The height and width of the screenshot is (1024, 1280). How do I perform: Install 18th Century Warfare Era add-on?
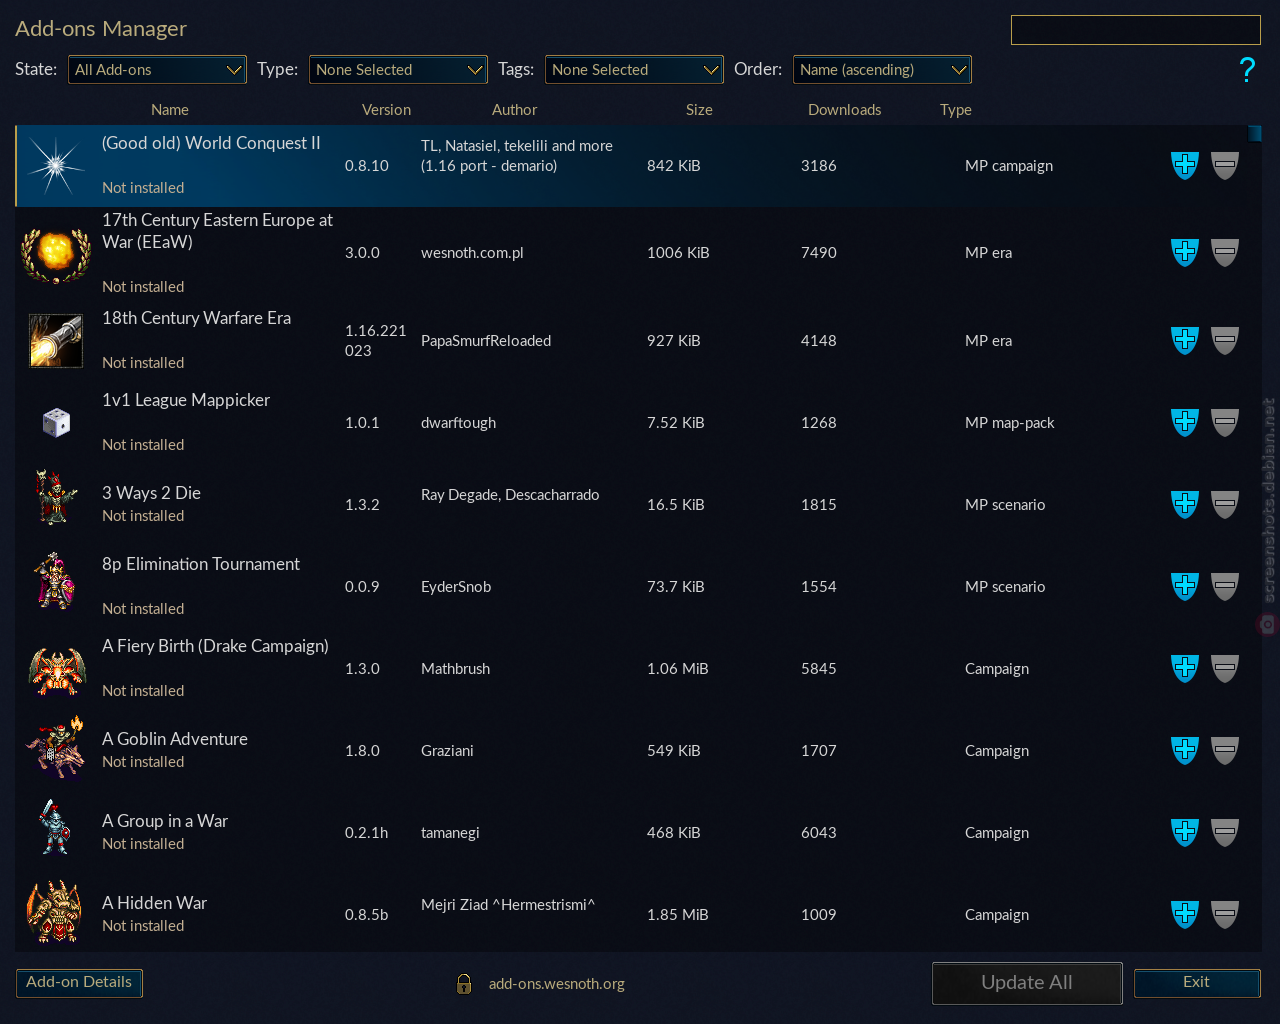click(x=1185, y=341)
